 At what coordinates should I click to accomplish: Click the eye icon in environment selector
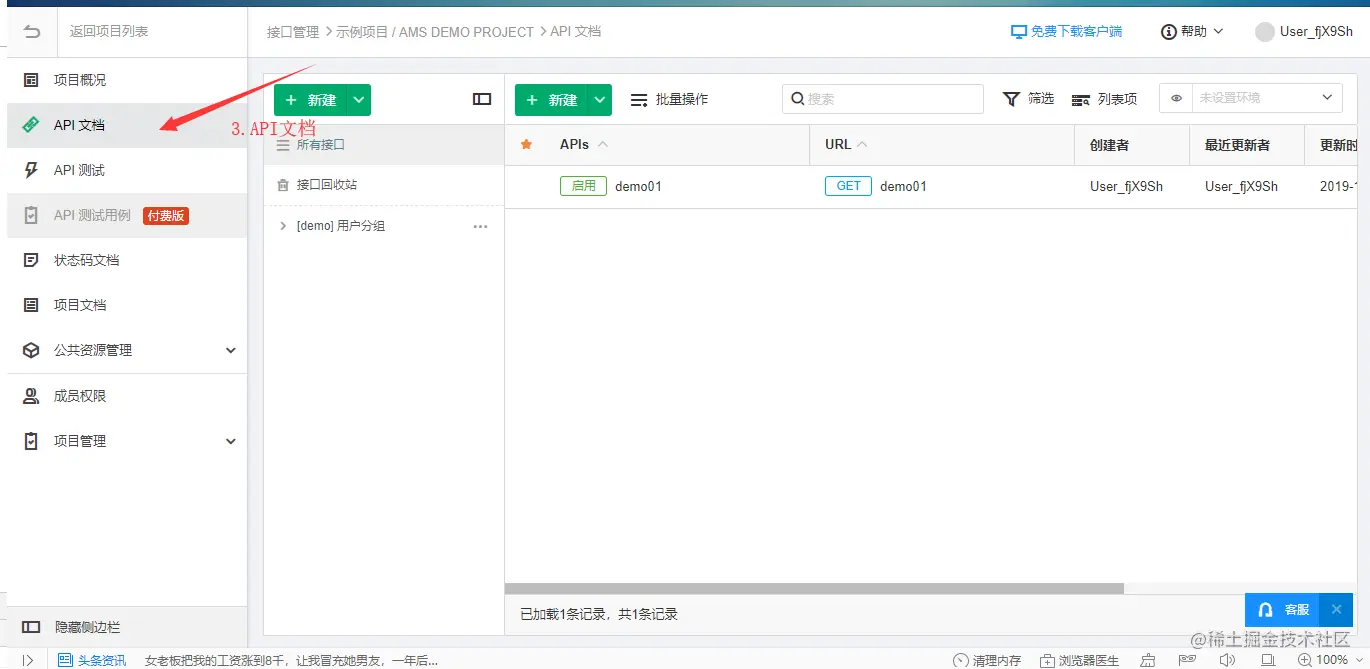1177,98
